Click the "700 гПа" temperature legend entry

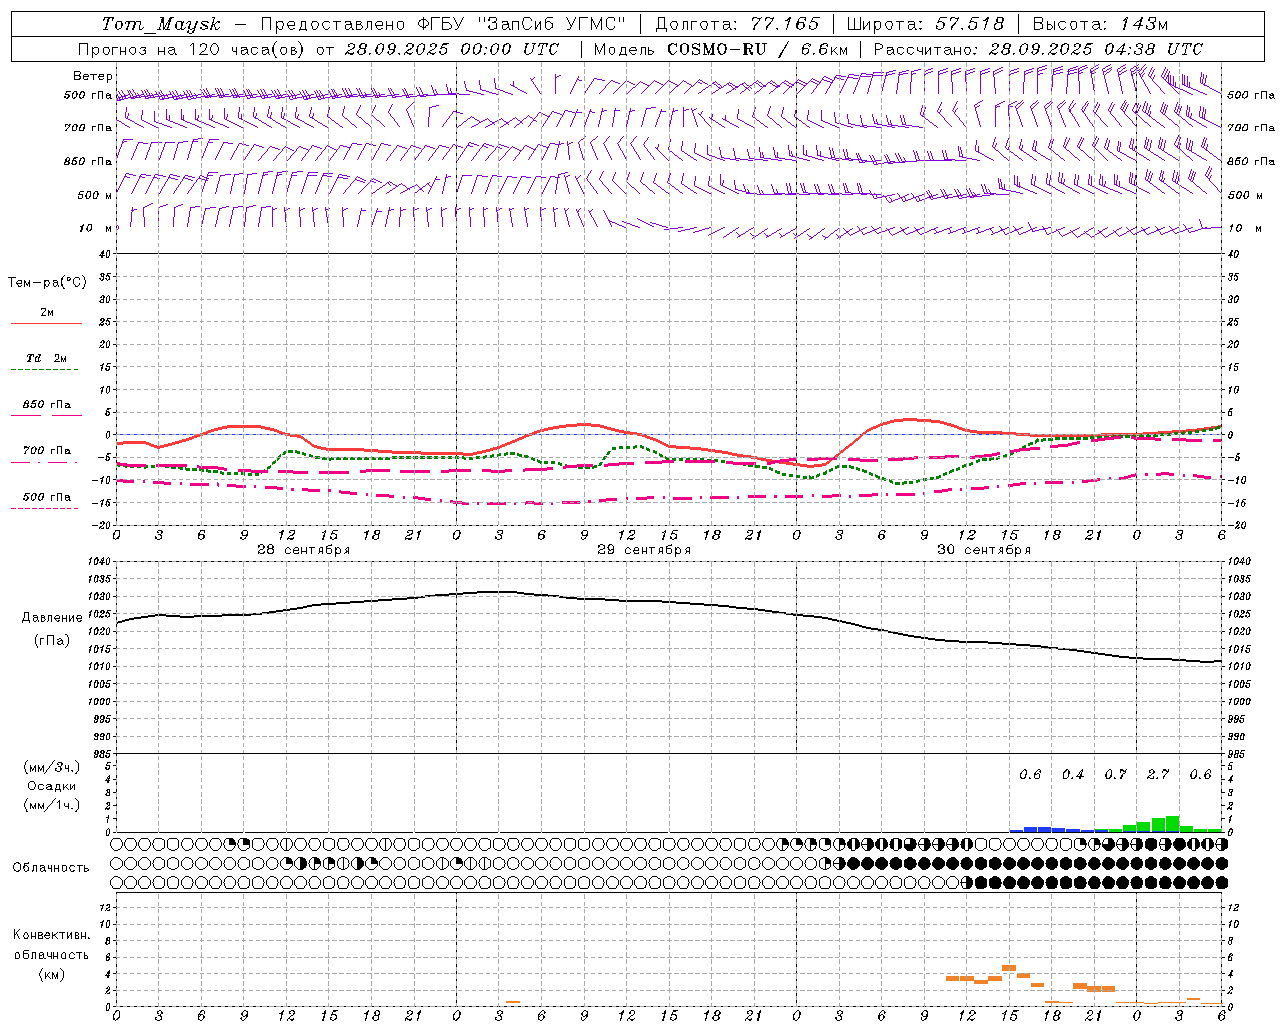click(x=47, y=451)
